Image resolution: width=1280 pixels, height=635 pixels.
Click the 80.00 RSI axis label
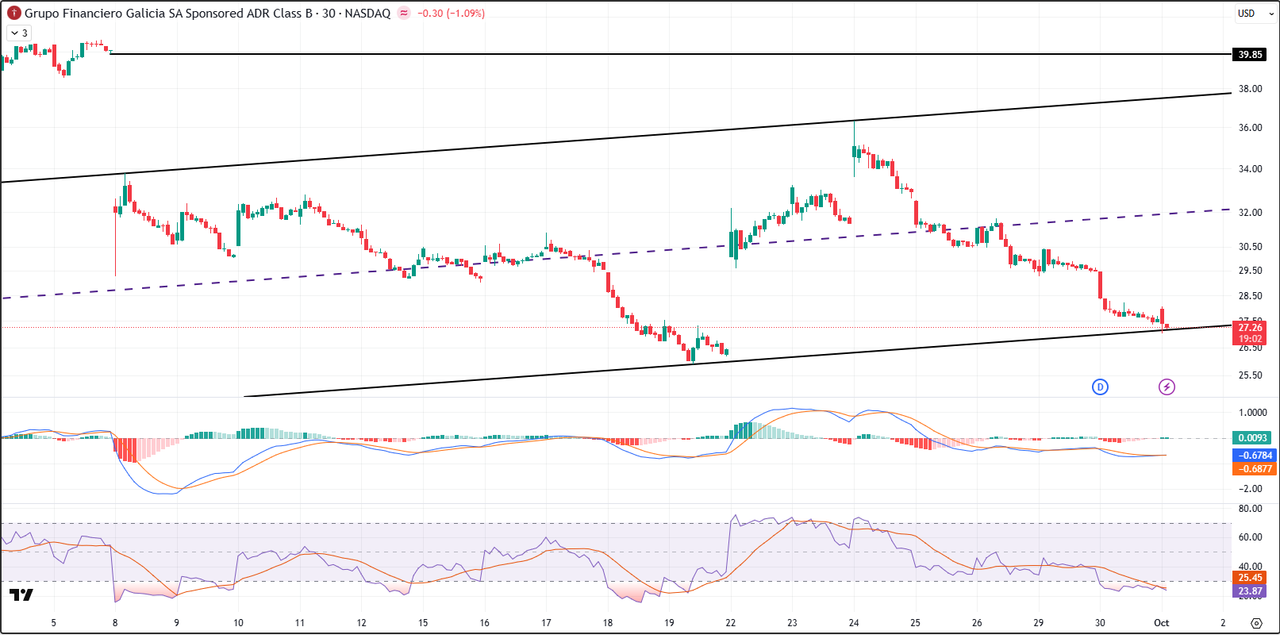pyautogui.click(x=1249, y=509)
